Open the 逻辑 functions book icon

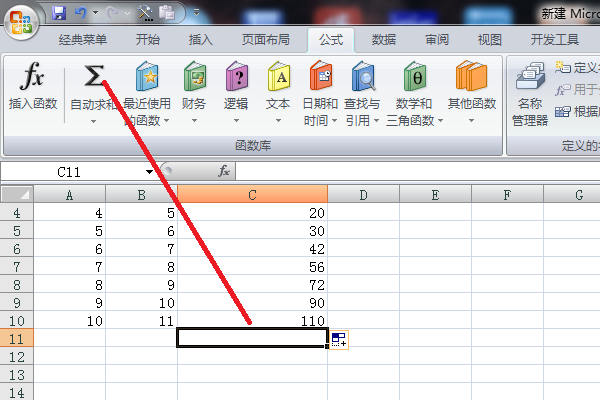(237, 76)
